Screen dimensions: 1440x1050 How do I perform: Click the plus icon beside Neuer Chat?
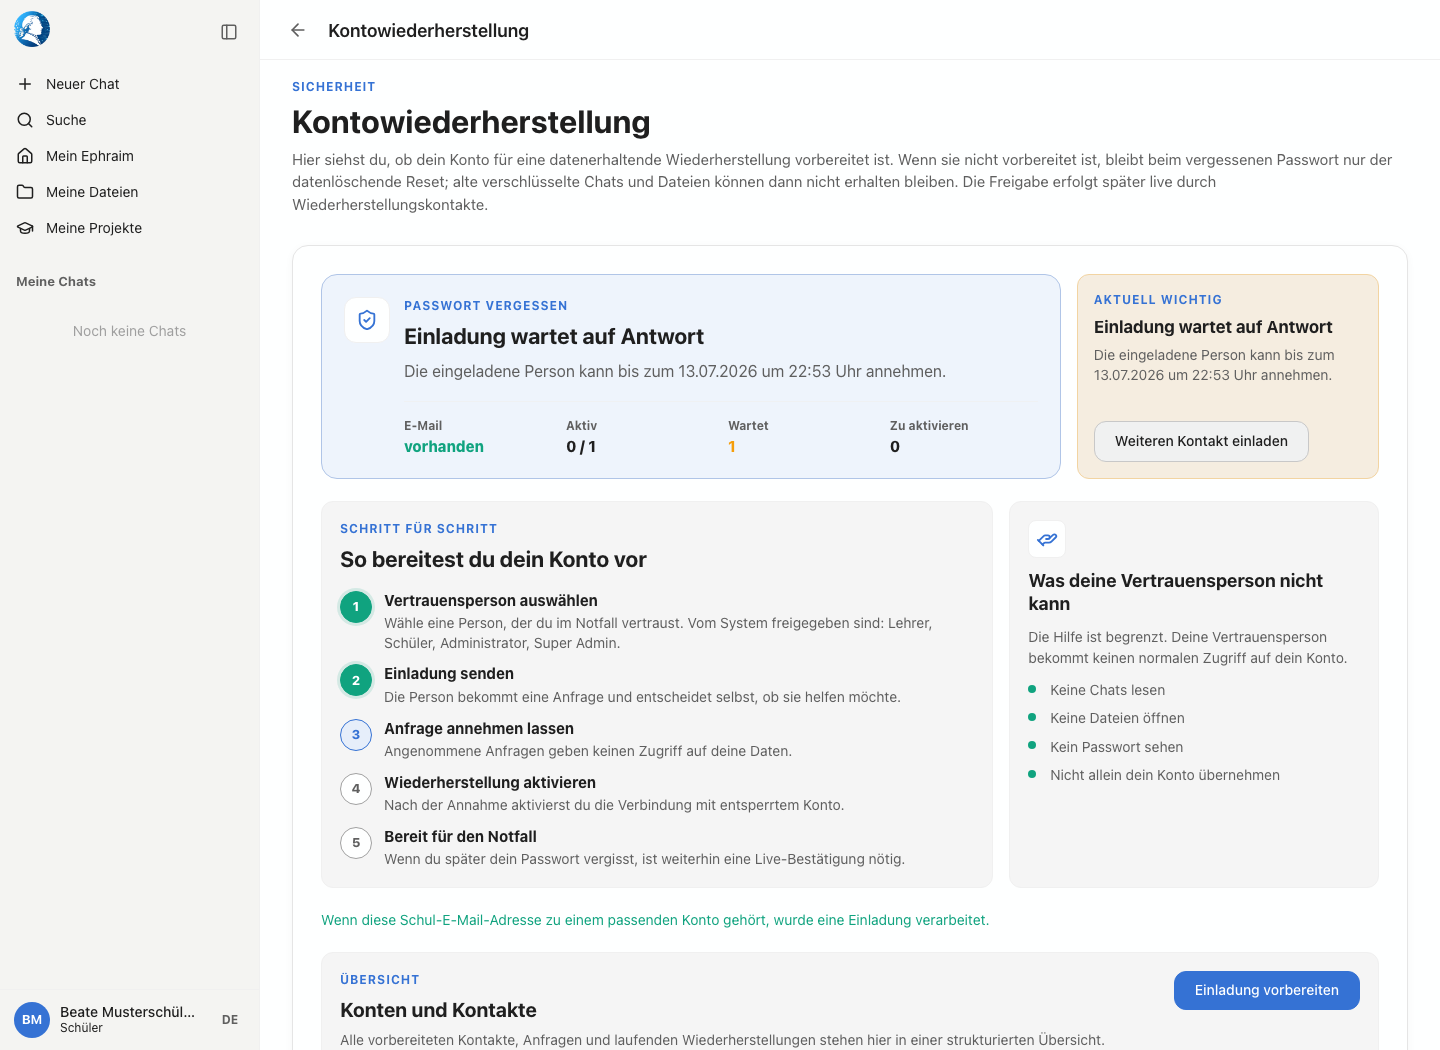click(x=25, y=84)
